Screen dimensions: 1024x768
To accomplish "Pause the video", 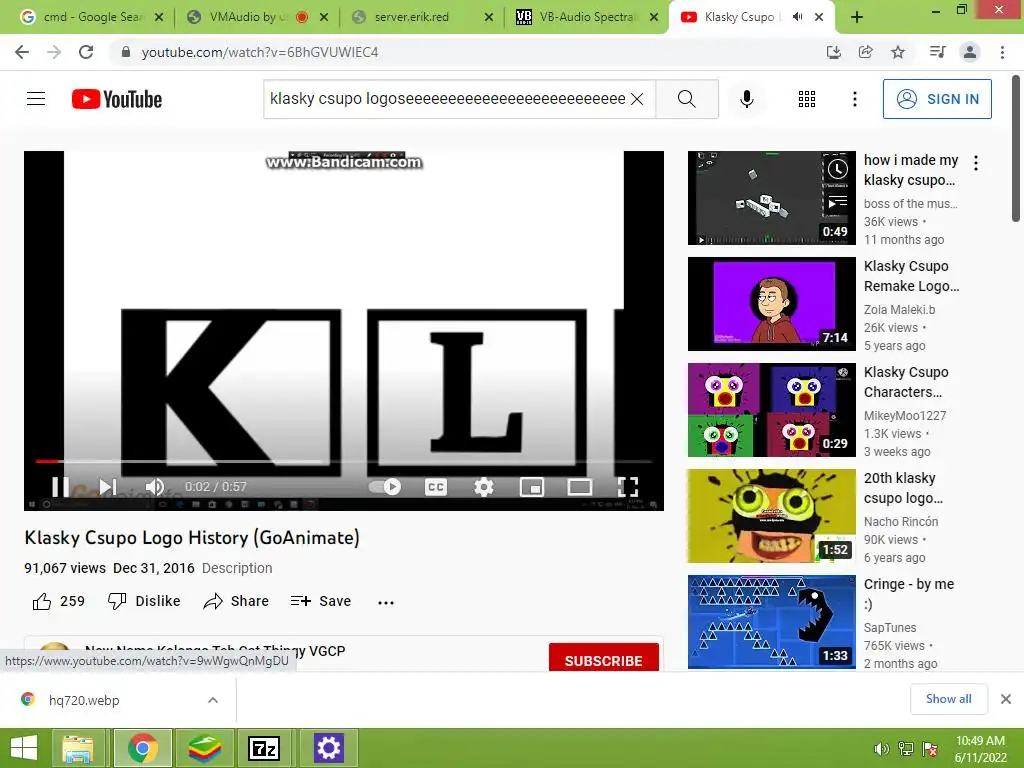I will tap(60, 487).
